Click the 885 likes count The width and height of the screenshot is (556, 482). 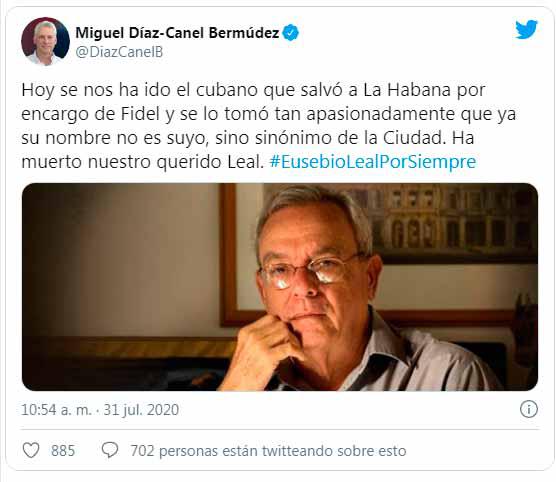click(63, 451)
